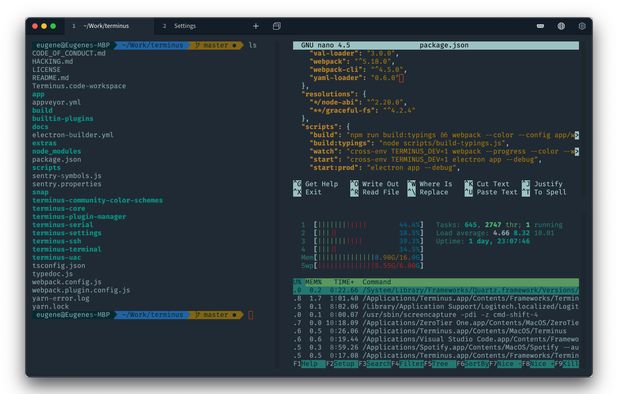Select htop row for Quartz.framework process
The width and height of the screenshot is (618, 394).
[436, 290]
